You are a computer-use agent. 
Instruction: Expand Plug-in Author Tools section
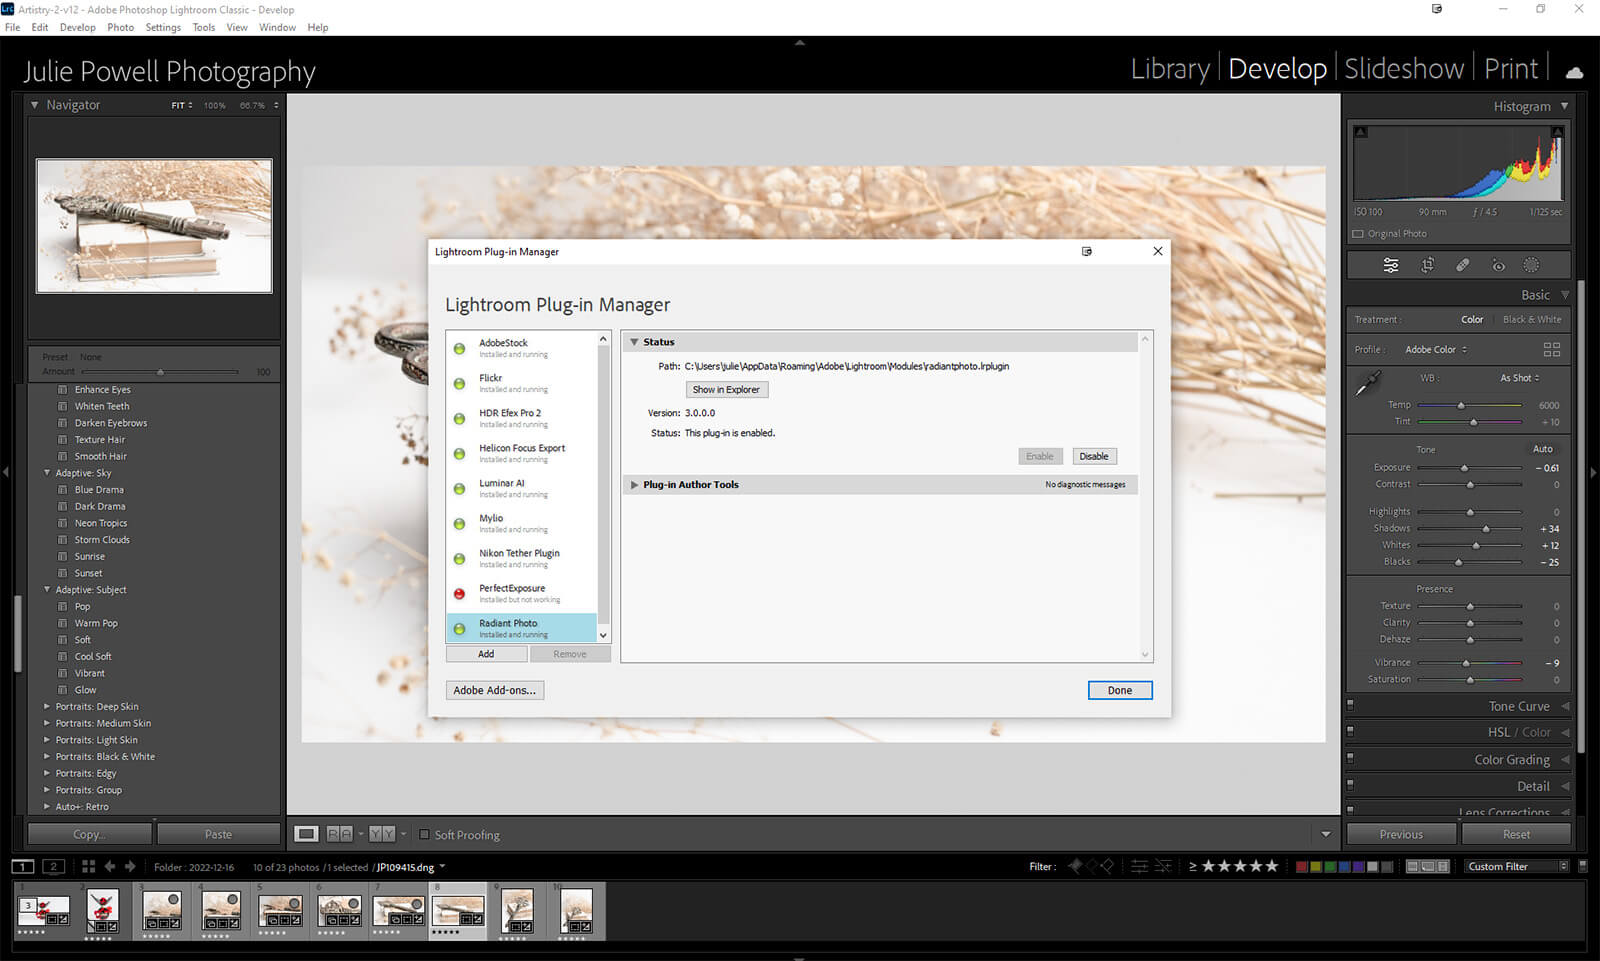point(634,484)
